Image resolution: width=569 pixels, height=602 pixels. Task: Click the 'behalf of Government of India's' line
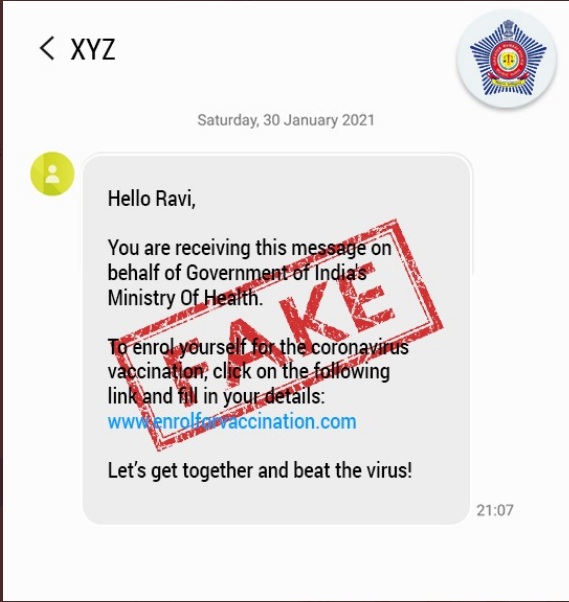point(237,273)
